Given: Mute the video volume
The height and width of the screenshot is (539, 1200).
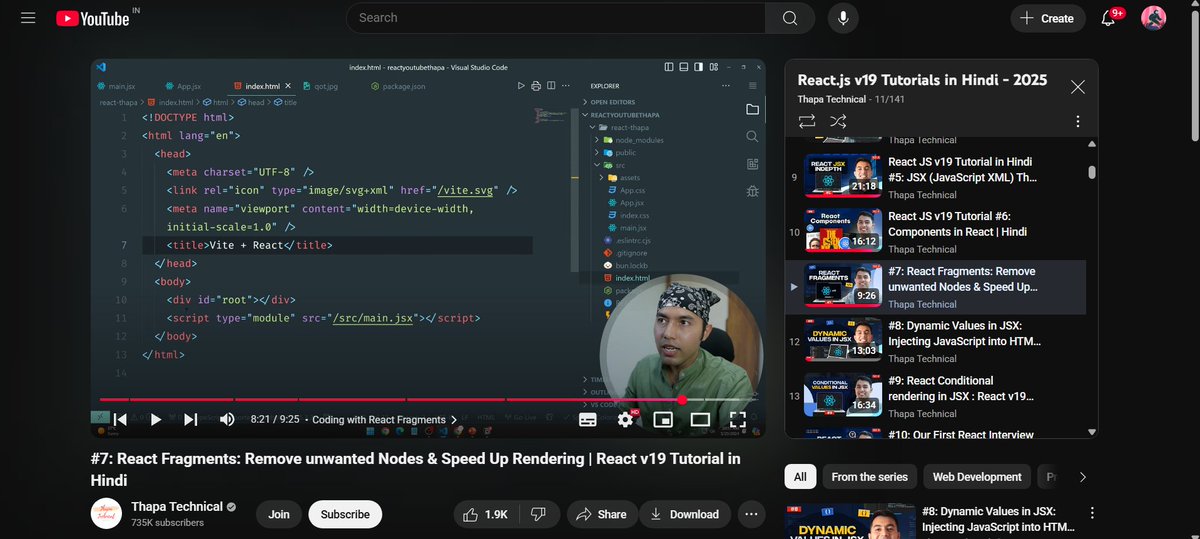Looking at the screenshot, I should tap(227, 420).
